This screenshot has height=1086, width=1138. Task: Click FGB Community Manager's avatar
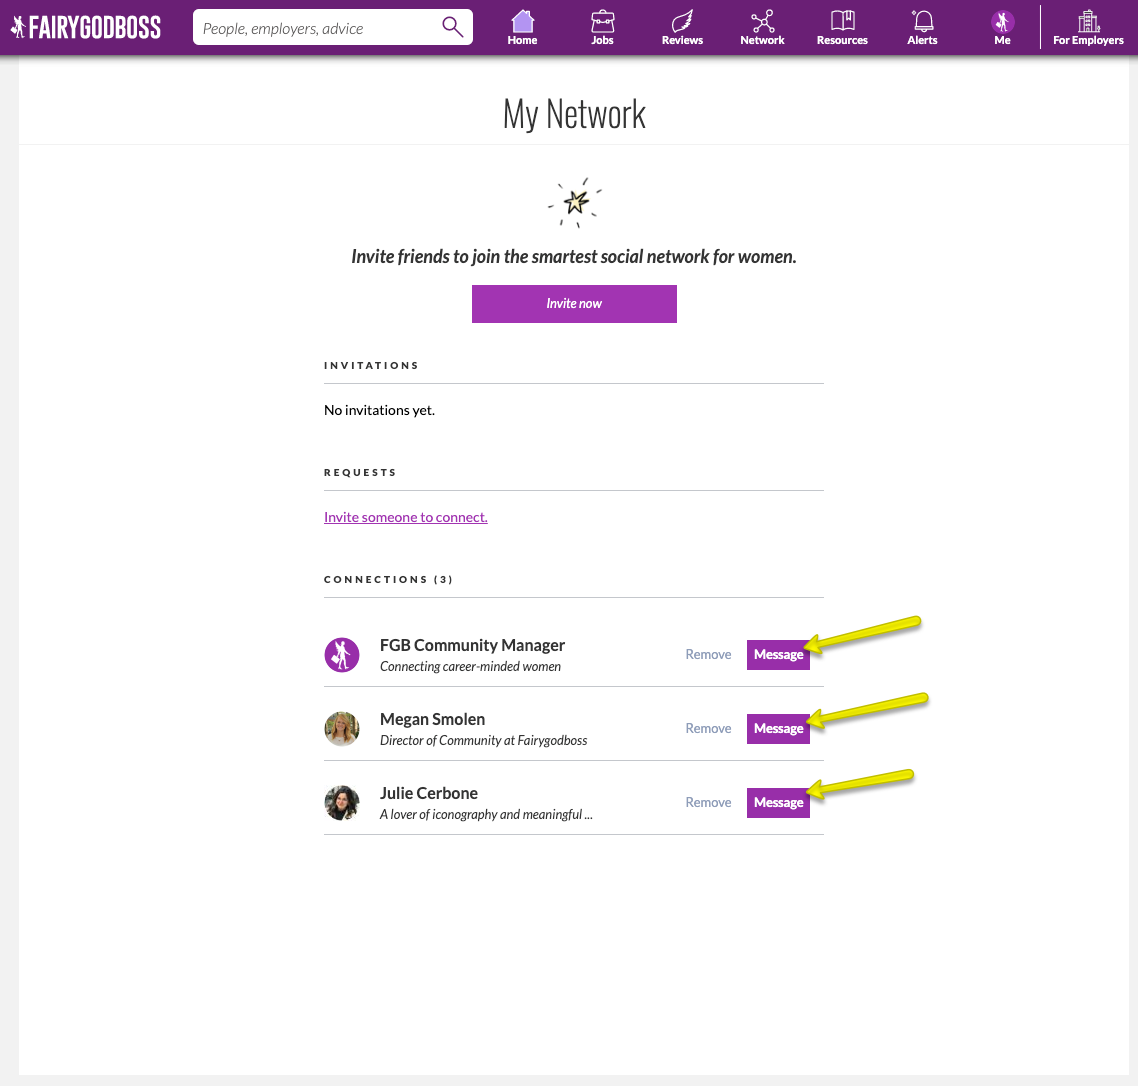pyautogui.click(x=342, y=655)
